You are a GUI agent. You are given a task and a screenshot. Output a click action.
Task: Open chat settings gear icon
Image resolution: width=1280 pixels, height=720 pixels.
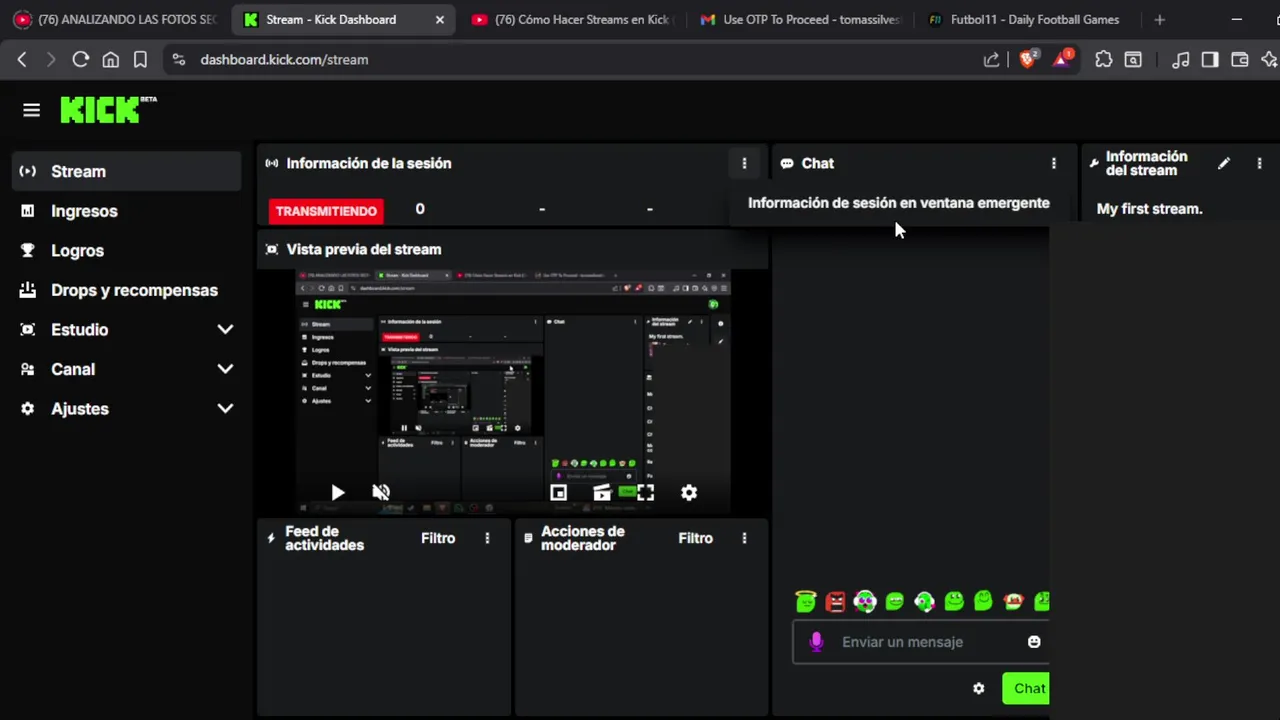click(979, 688)
